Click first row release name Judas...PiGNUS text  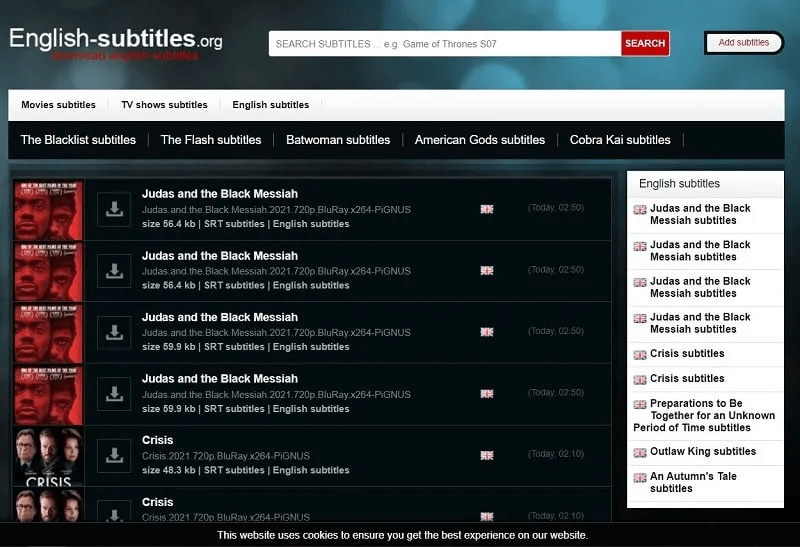[276, 210]
